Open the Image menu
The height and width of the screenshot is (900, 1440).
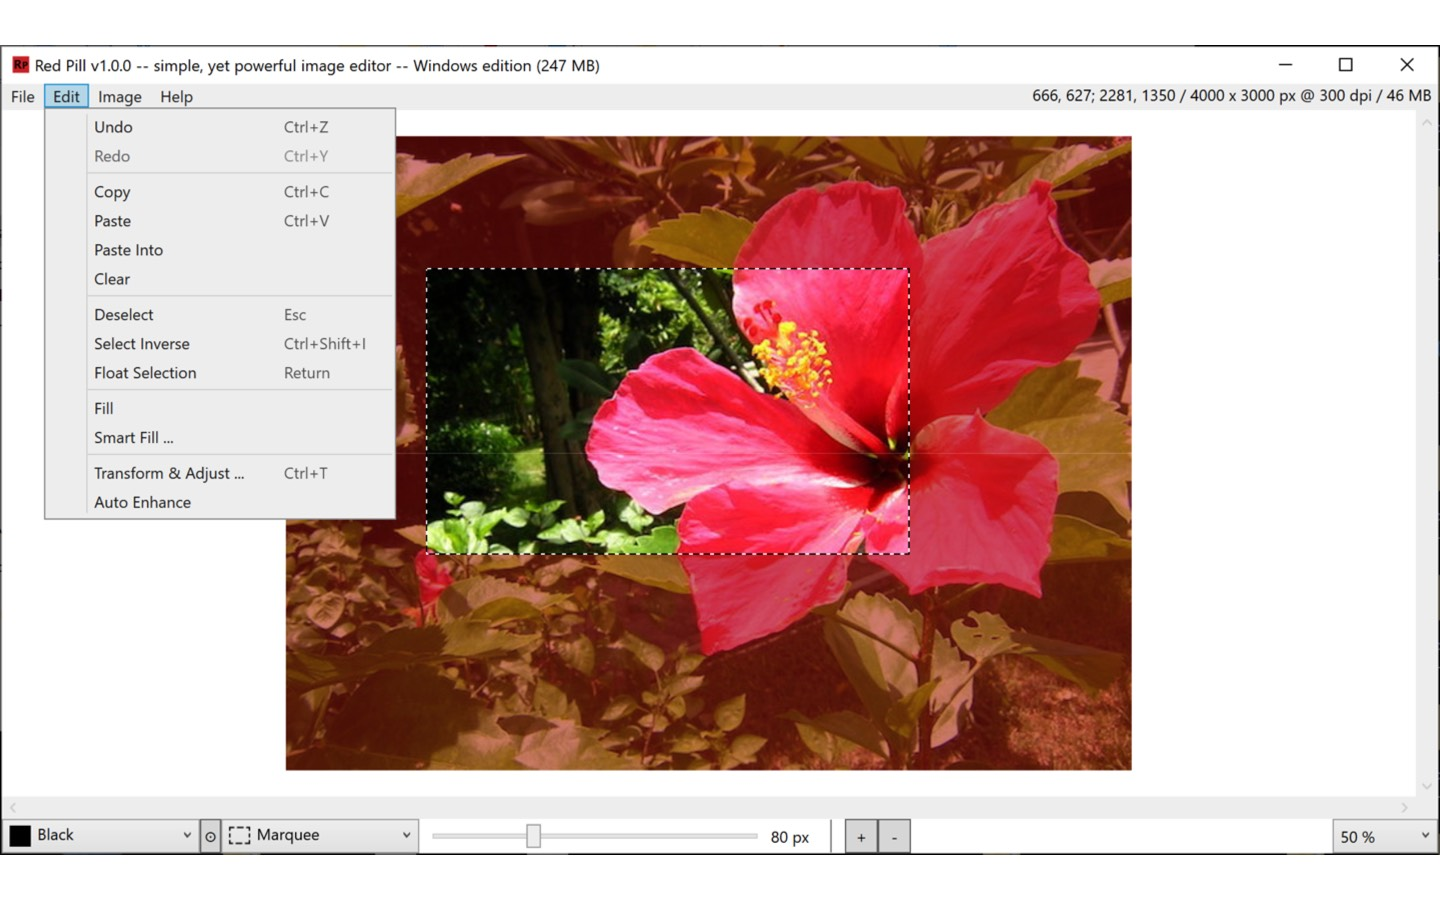click(x=119, y=97)
